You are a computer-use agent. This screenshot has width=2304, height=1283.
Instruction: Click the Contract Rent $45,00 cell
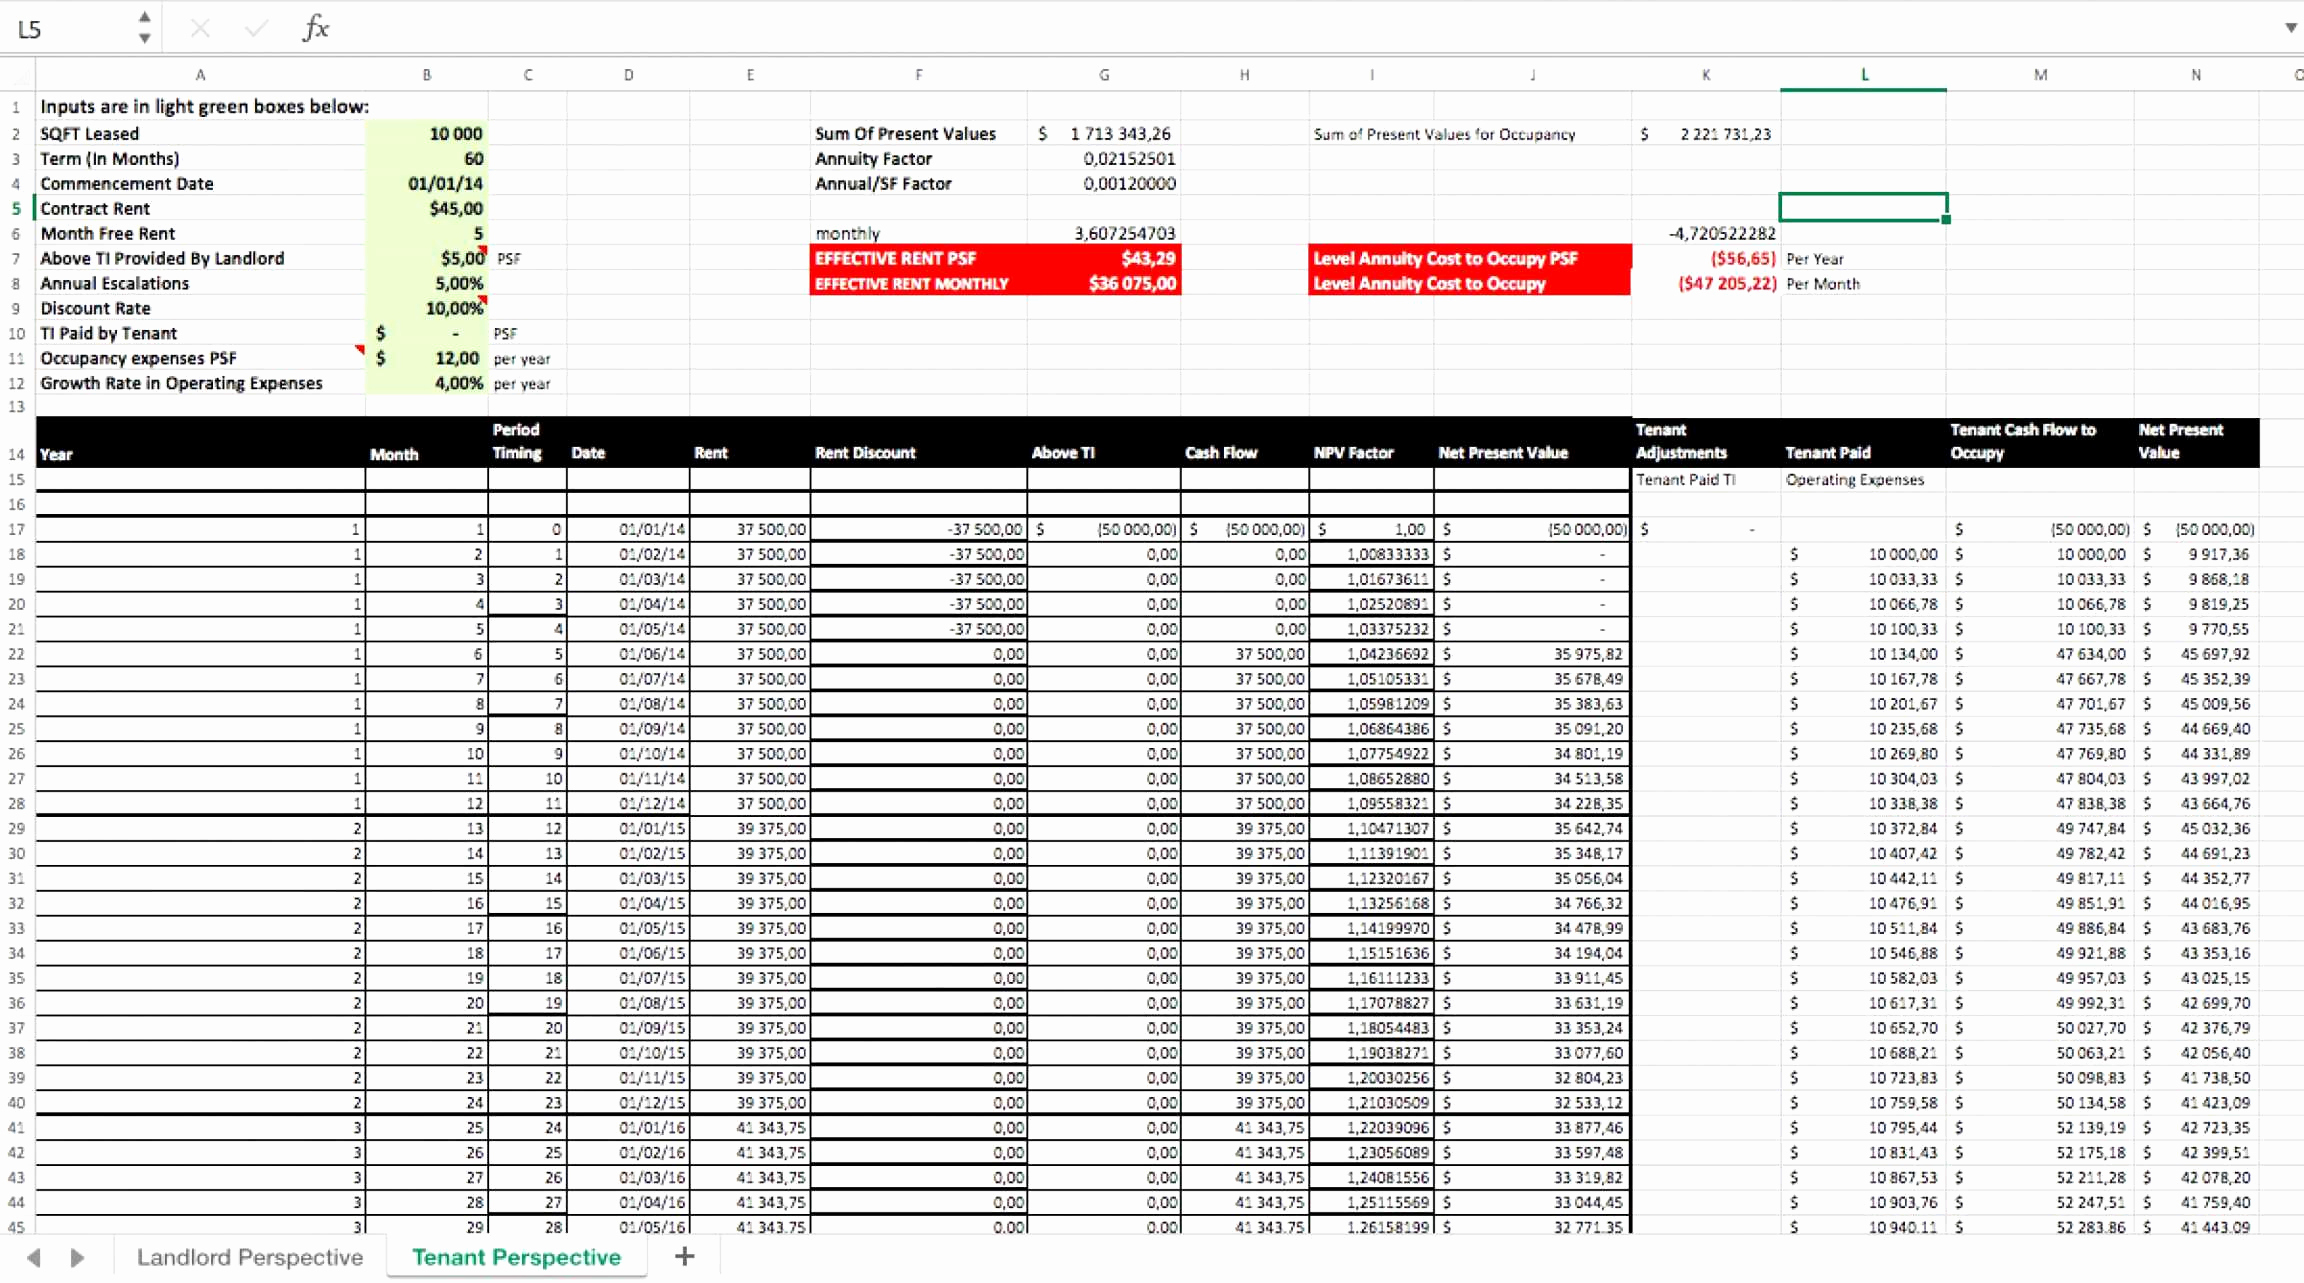point(427,208)
